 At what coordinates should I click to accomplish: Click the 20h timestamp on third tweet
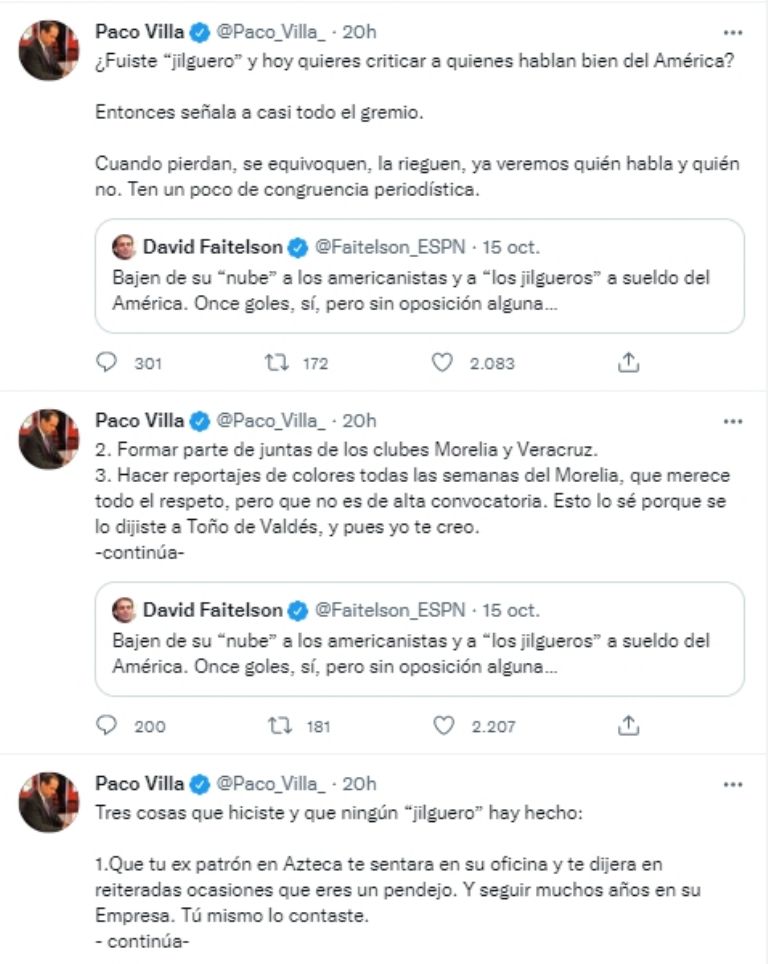coord(359,783)
